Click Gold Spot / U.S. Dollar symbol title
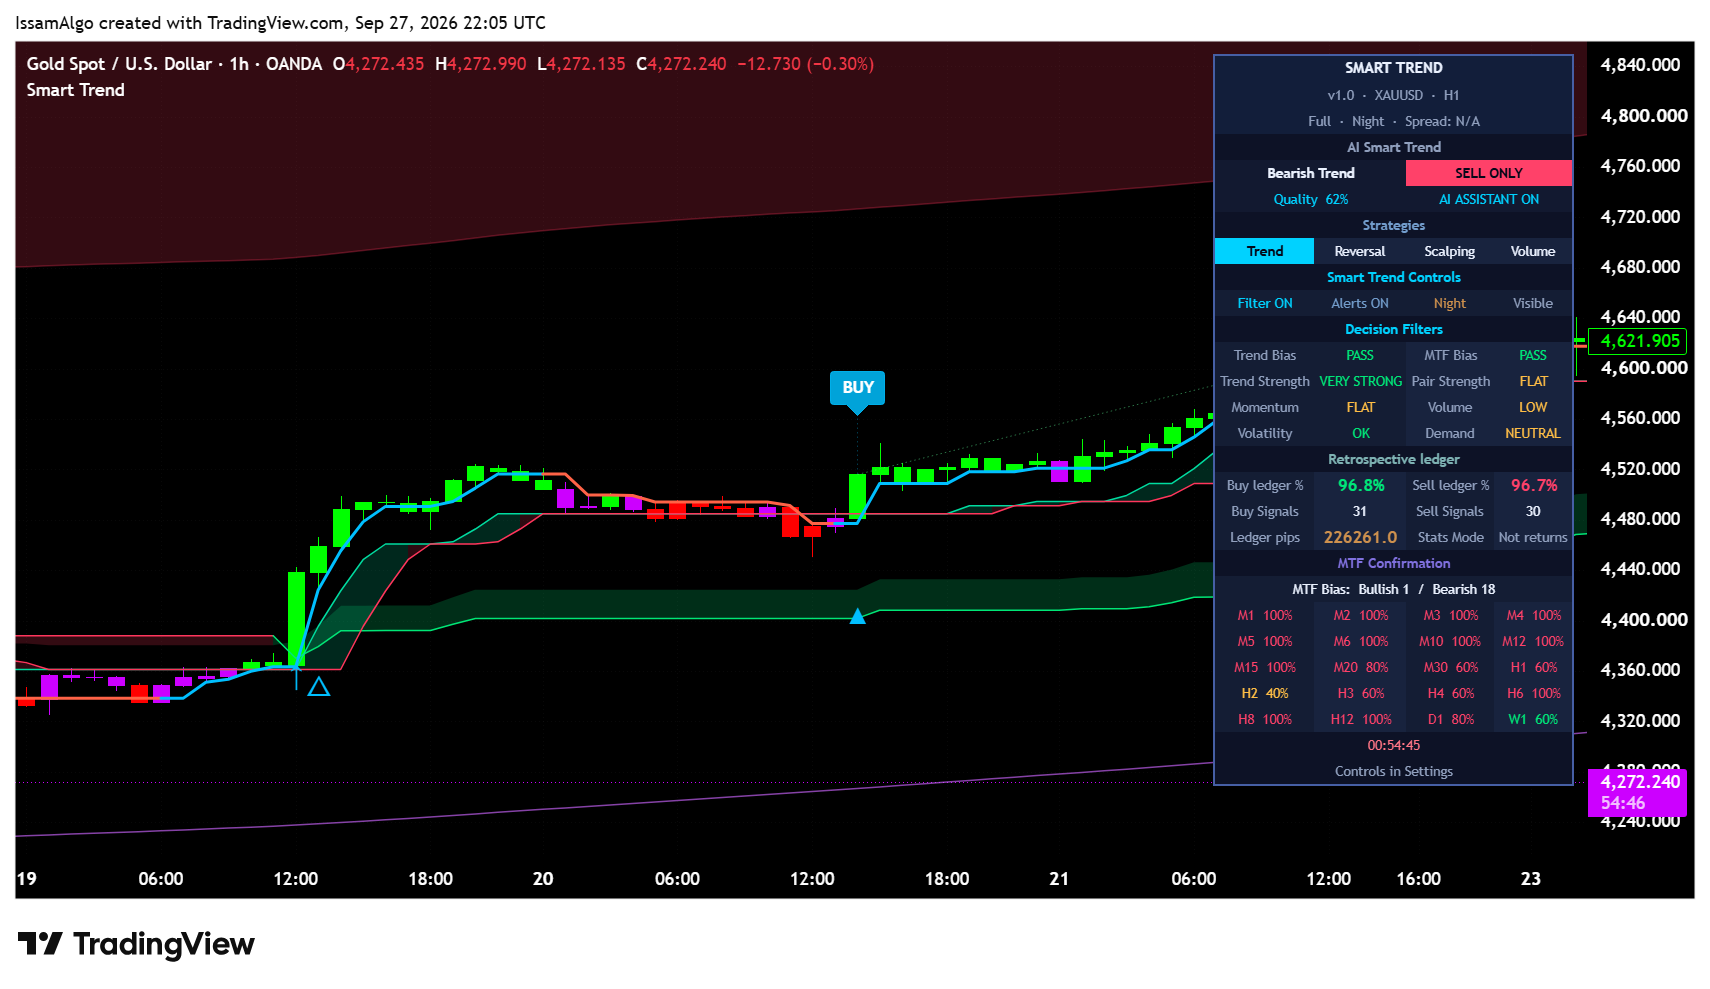 [x=120, y=64]
